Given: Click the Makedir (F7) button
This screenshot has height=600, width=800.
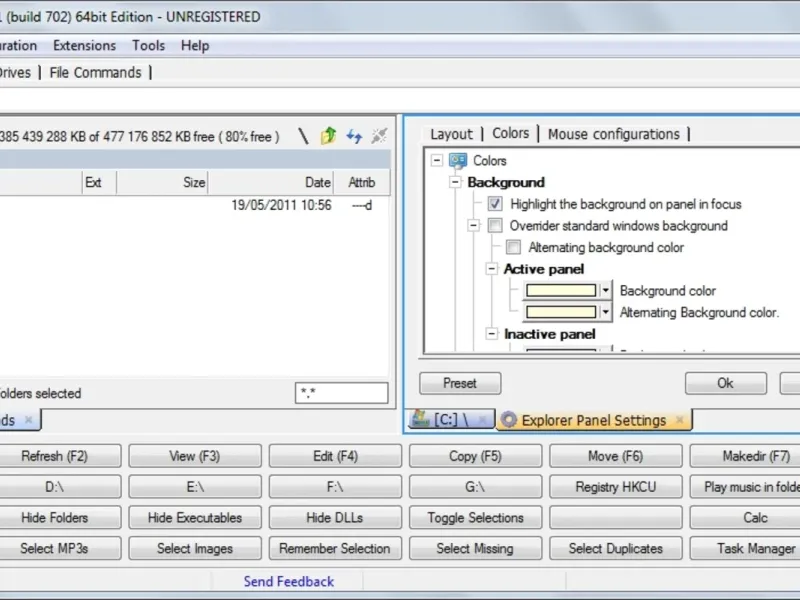Looking at the screenshot, I should pyautogui.click(x=745, y=456).
